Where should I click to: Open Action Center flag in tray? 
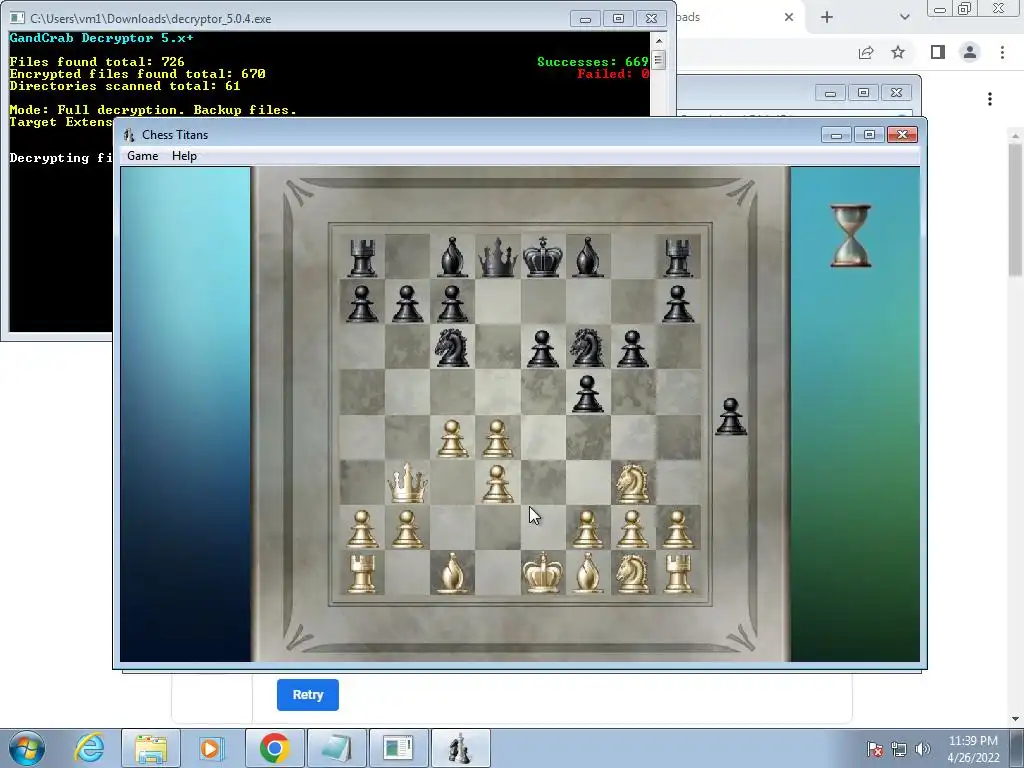(875, 749)
